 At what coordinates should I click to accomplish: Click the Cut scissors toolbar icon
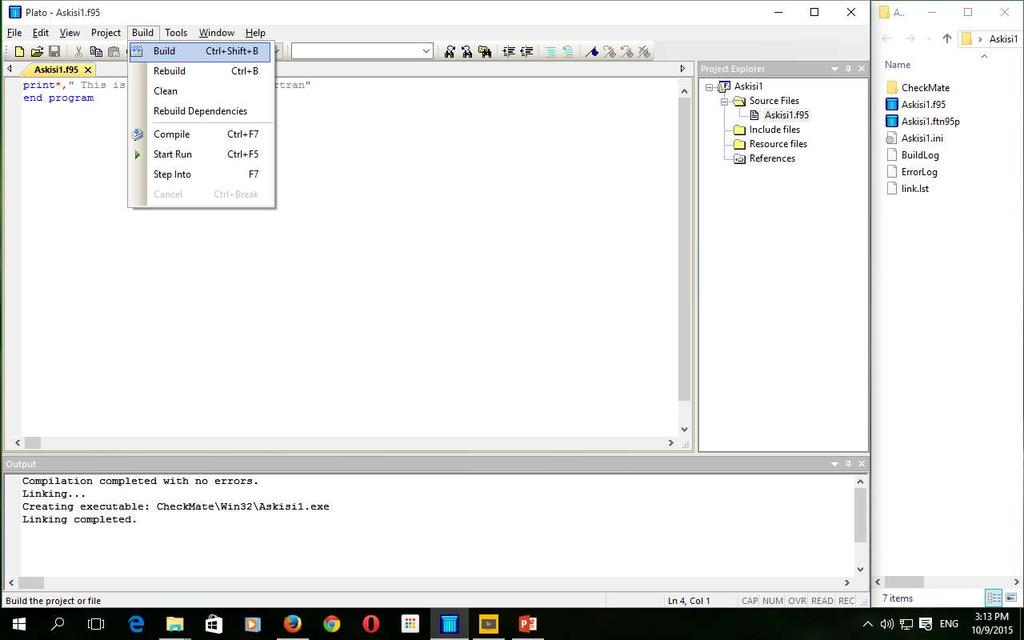pyautogui.click(x=78, y=52)
